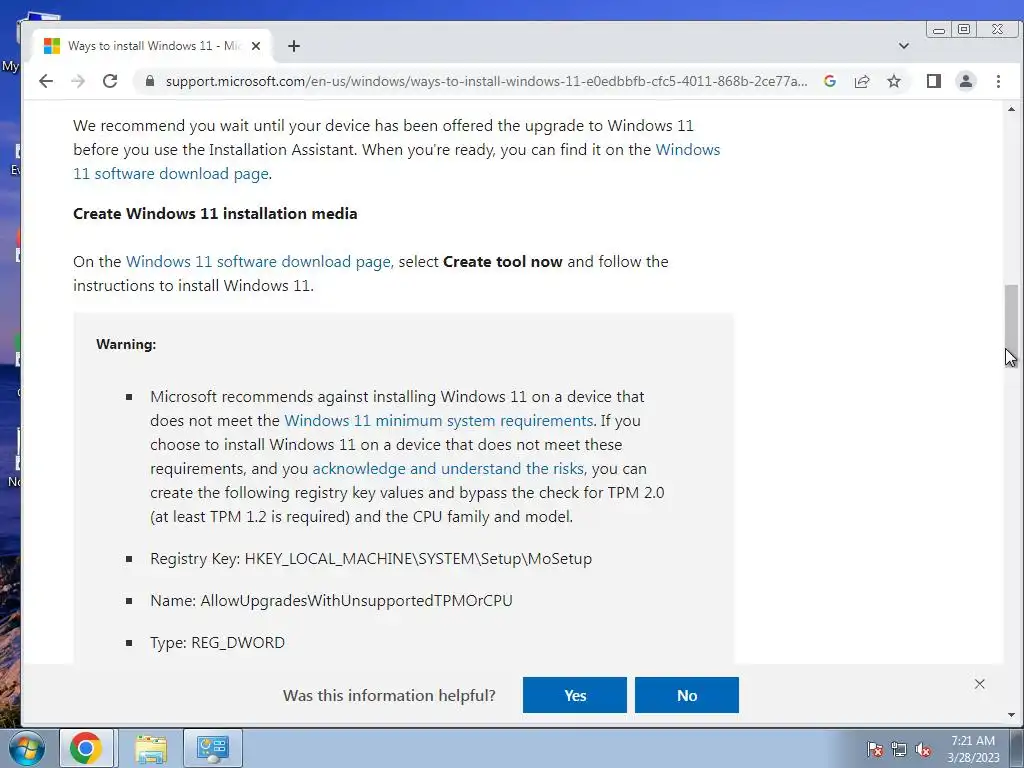Select Type: REG_DWORD text
The width and height of the screenshot is (1024, 768).
[x=217, y=643]
